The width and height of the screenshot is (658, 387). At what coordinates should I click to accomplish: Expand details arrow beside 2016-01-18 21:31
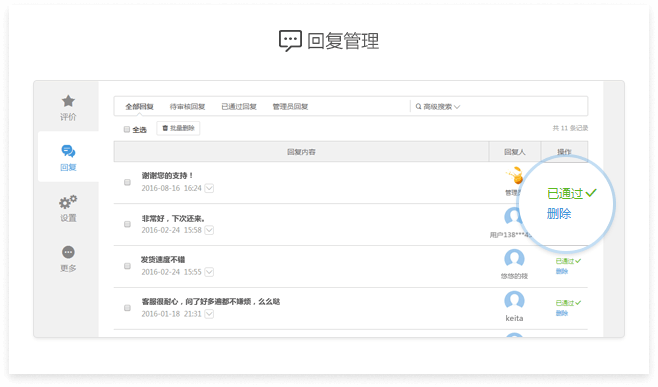coord(209,314)
